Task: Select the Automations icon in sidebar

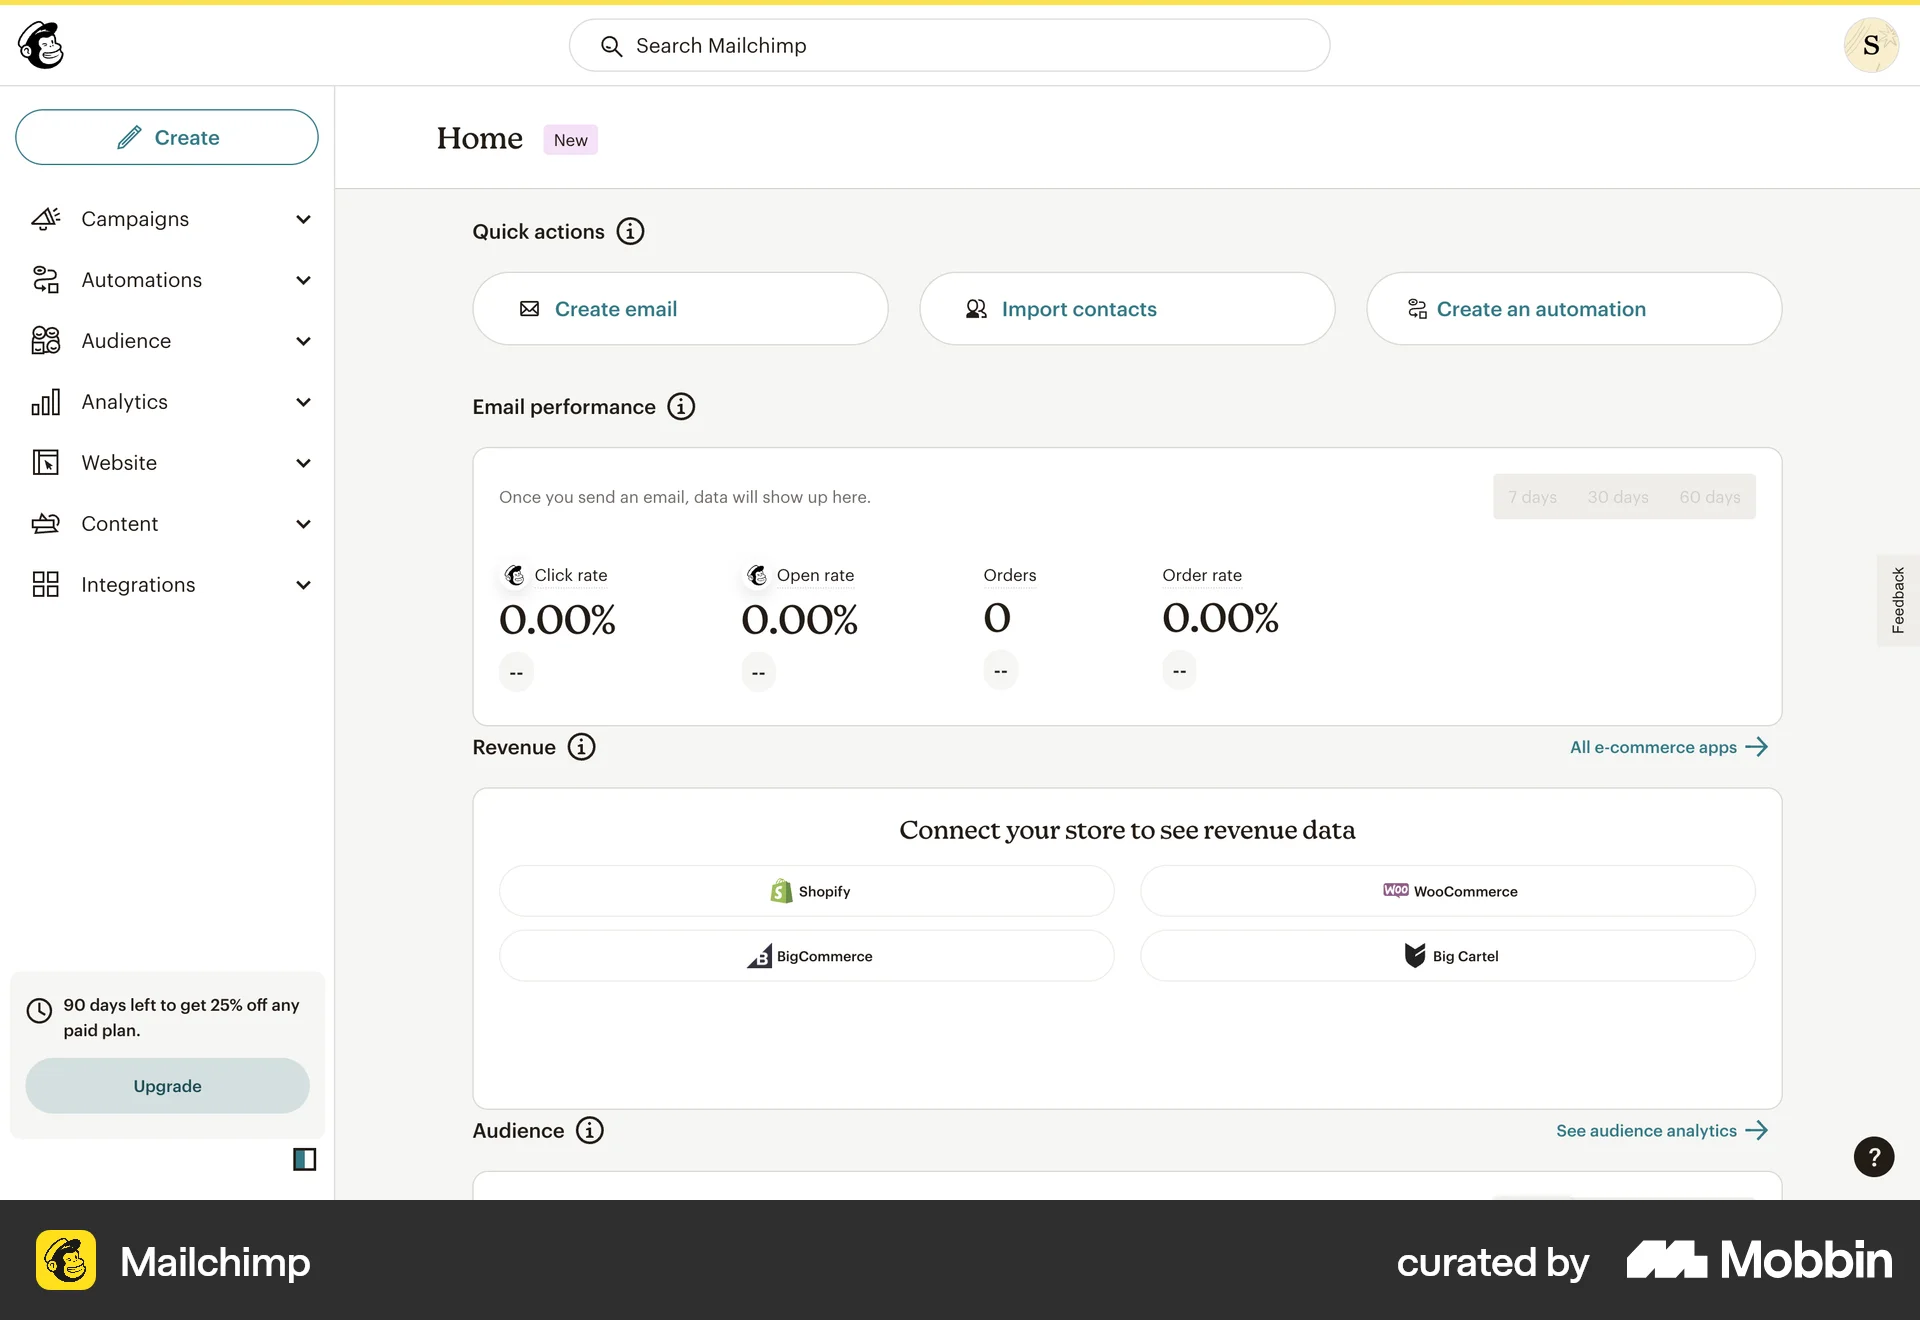Action: 45,280
